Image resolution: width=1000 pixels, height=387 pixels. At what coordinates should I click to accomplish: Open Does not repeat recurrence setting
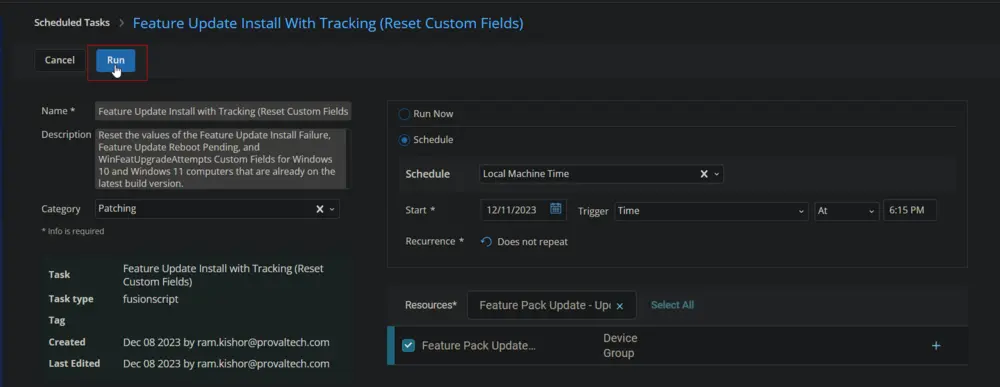click(x=533, y=242)
